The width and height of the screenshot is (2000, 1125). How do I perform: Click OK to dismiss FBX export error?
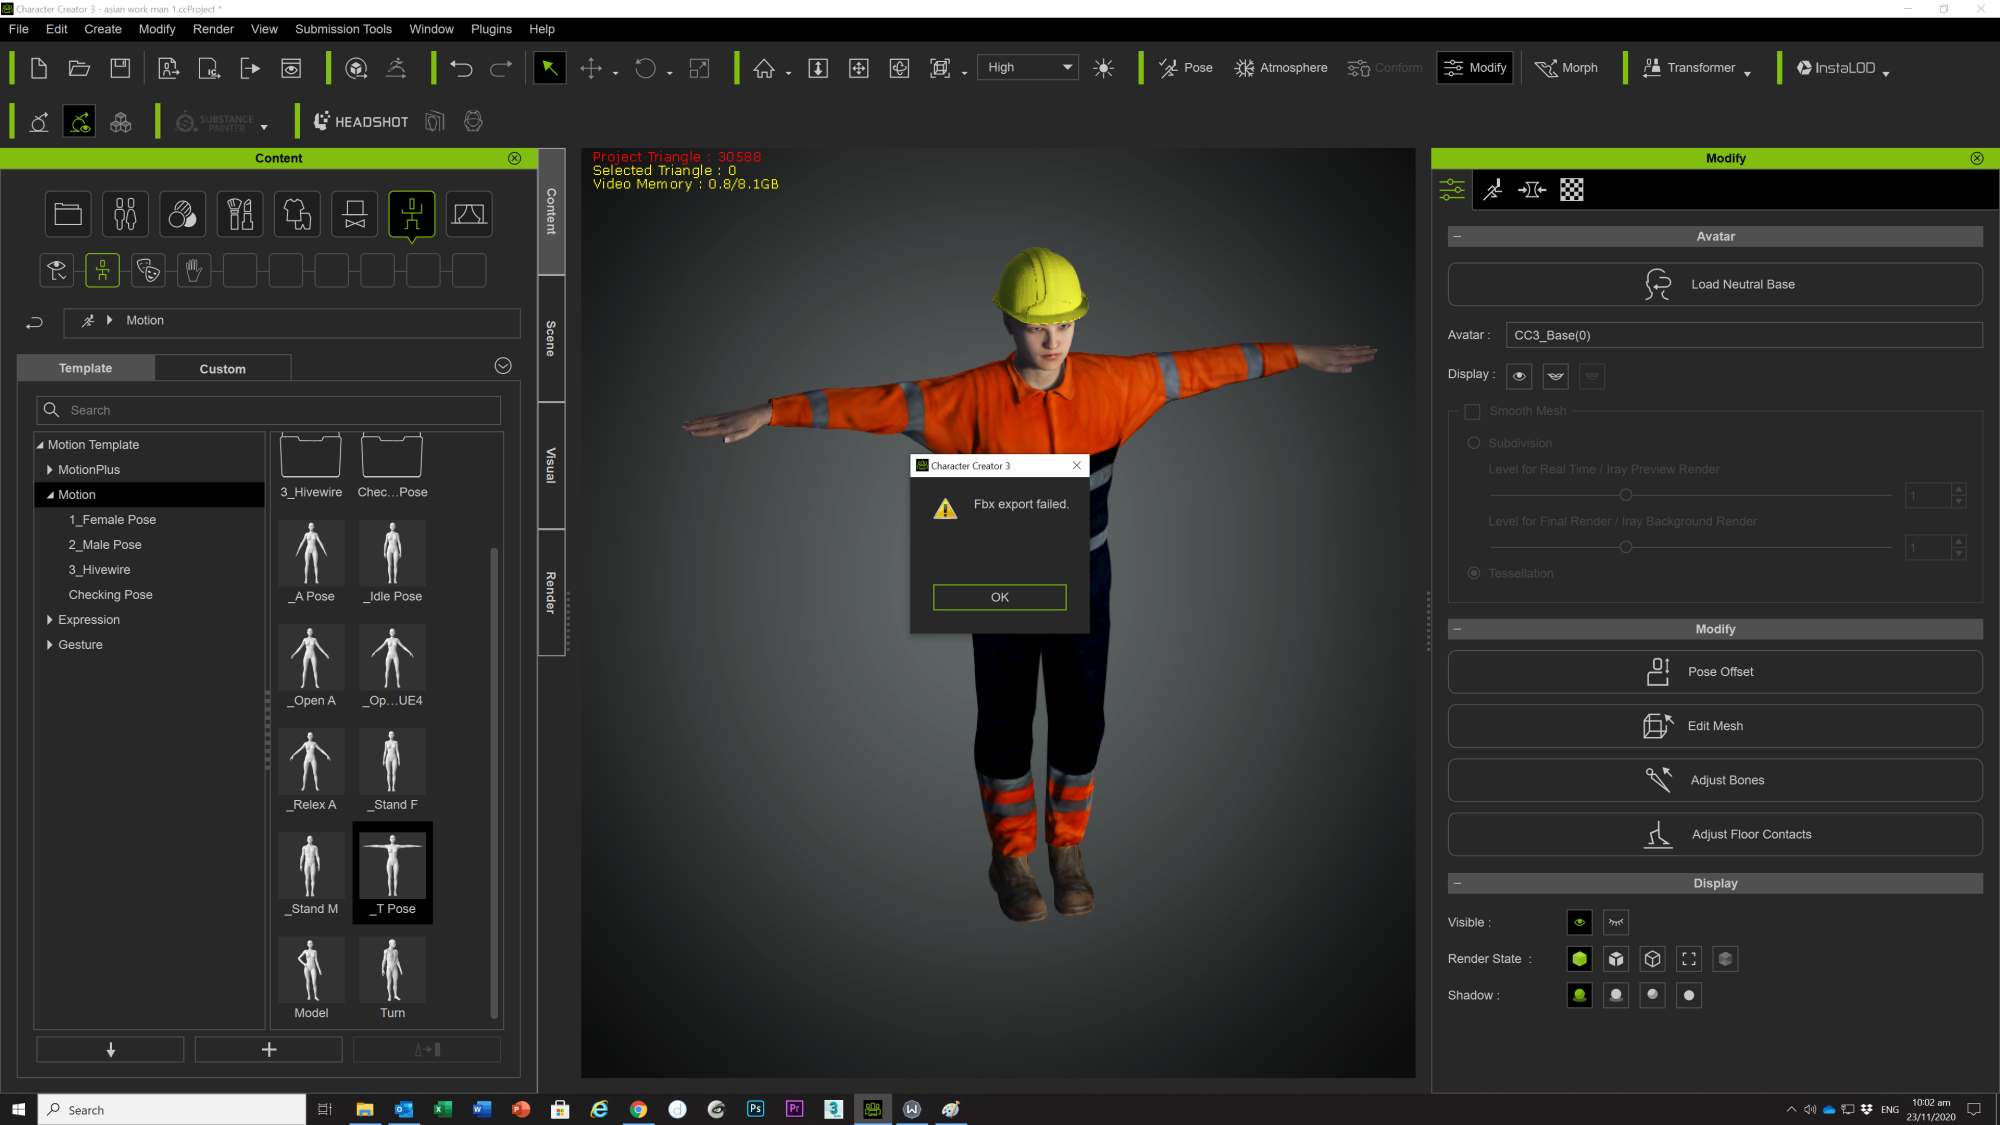click(999, 596)
